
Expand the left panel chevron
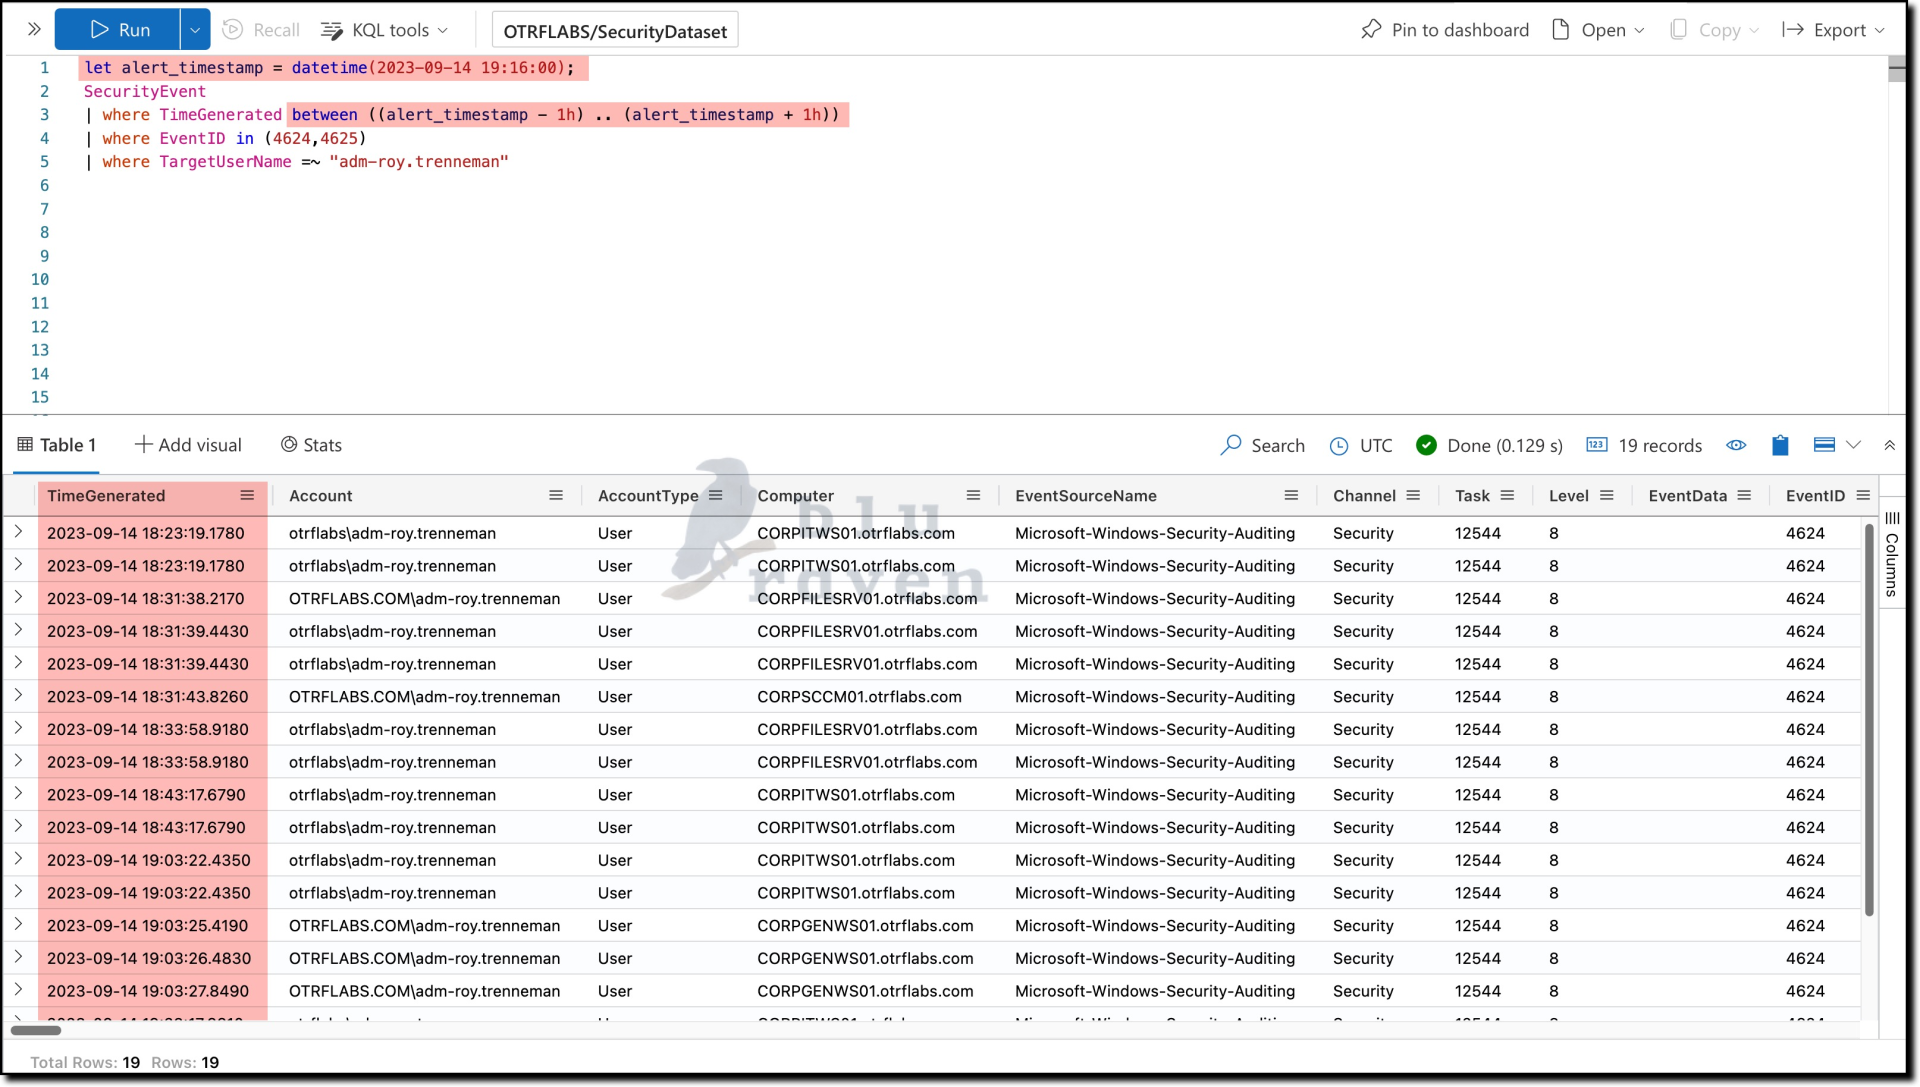34,30
